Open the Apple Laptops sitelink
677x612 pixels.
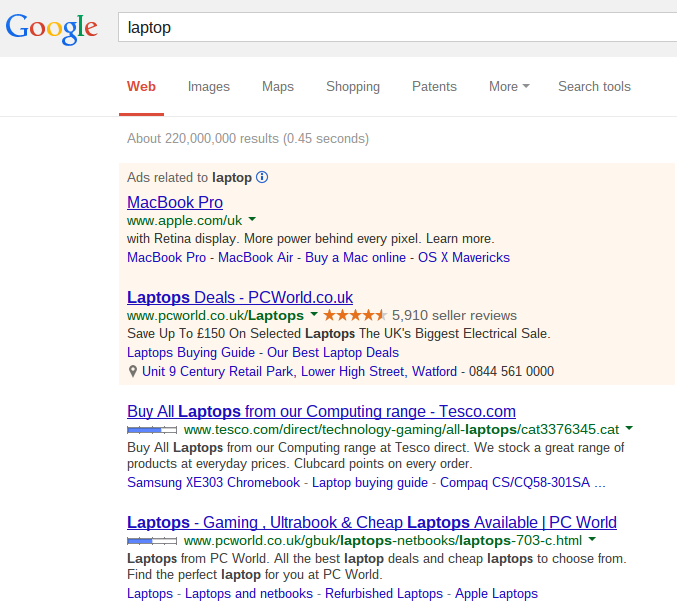point(497,593)
